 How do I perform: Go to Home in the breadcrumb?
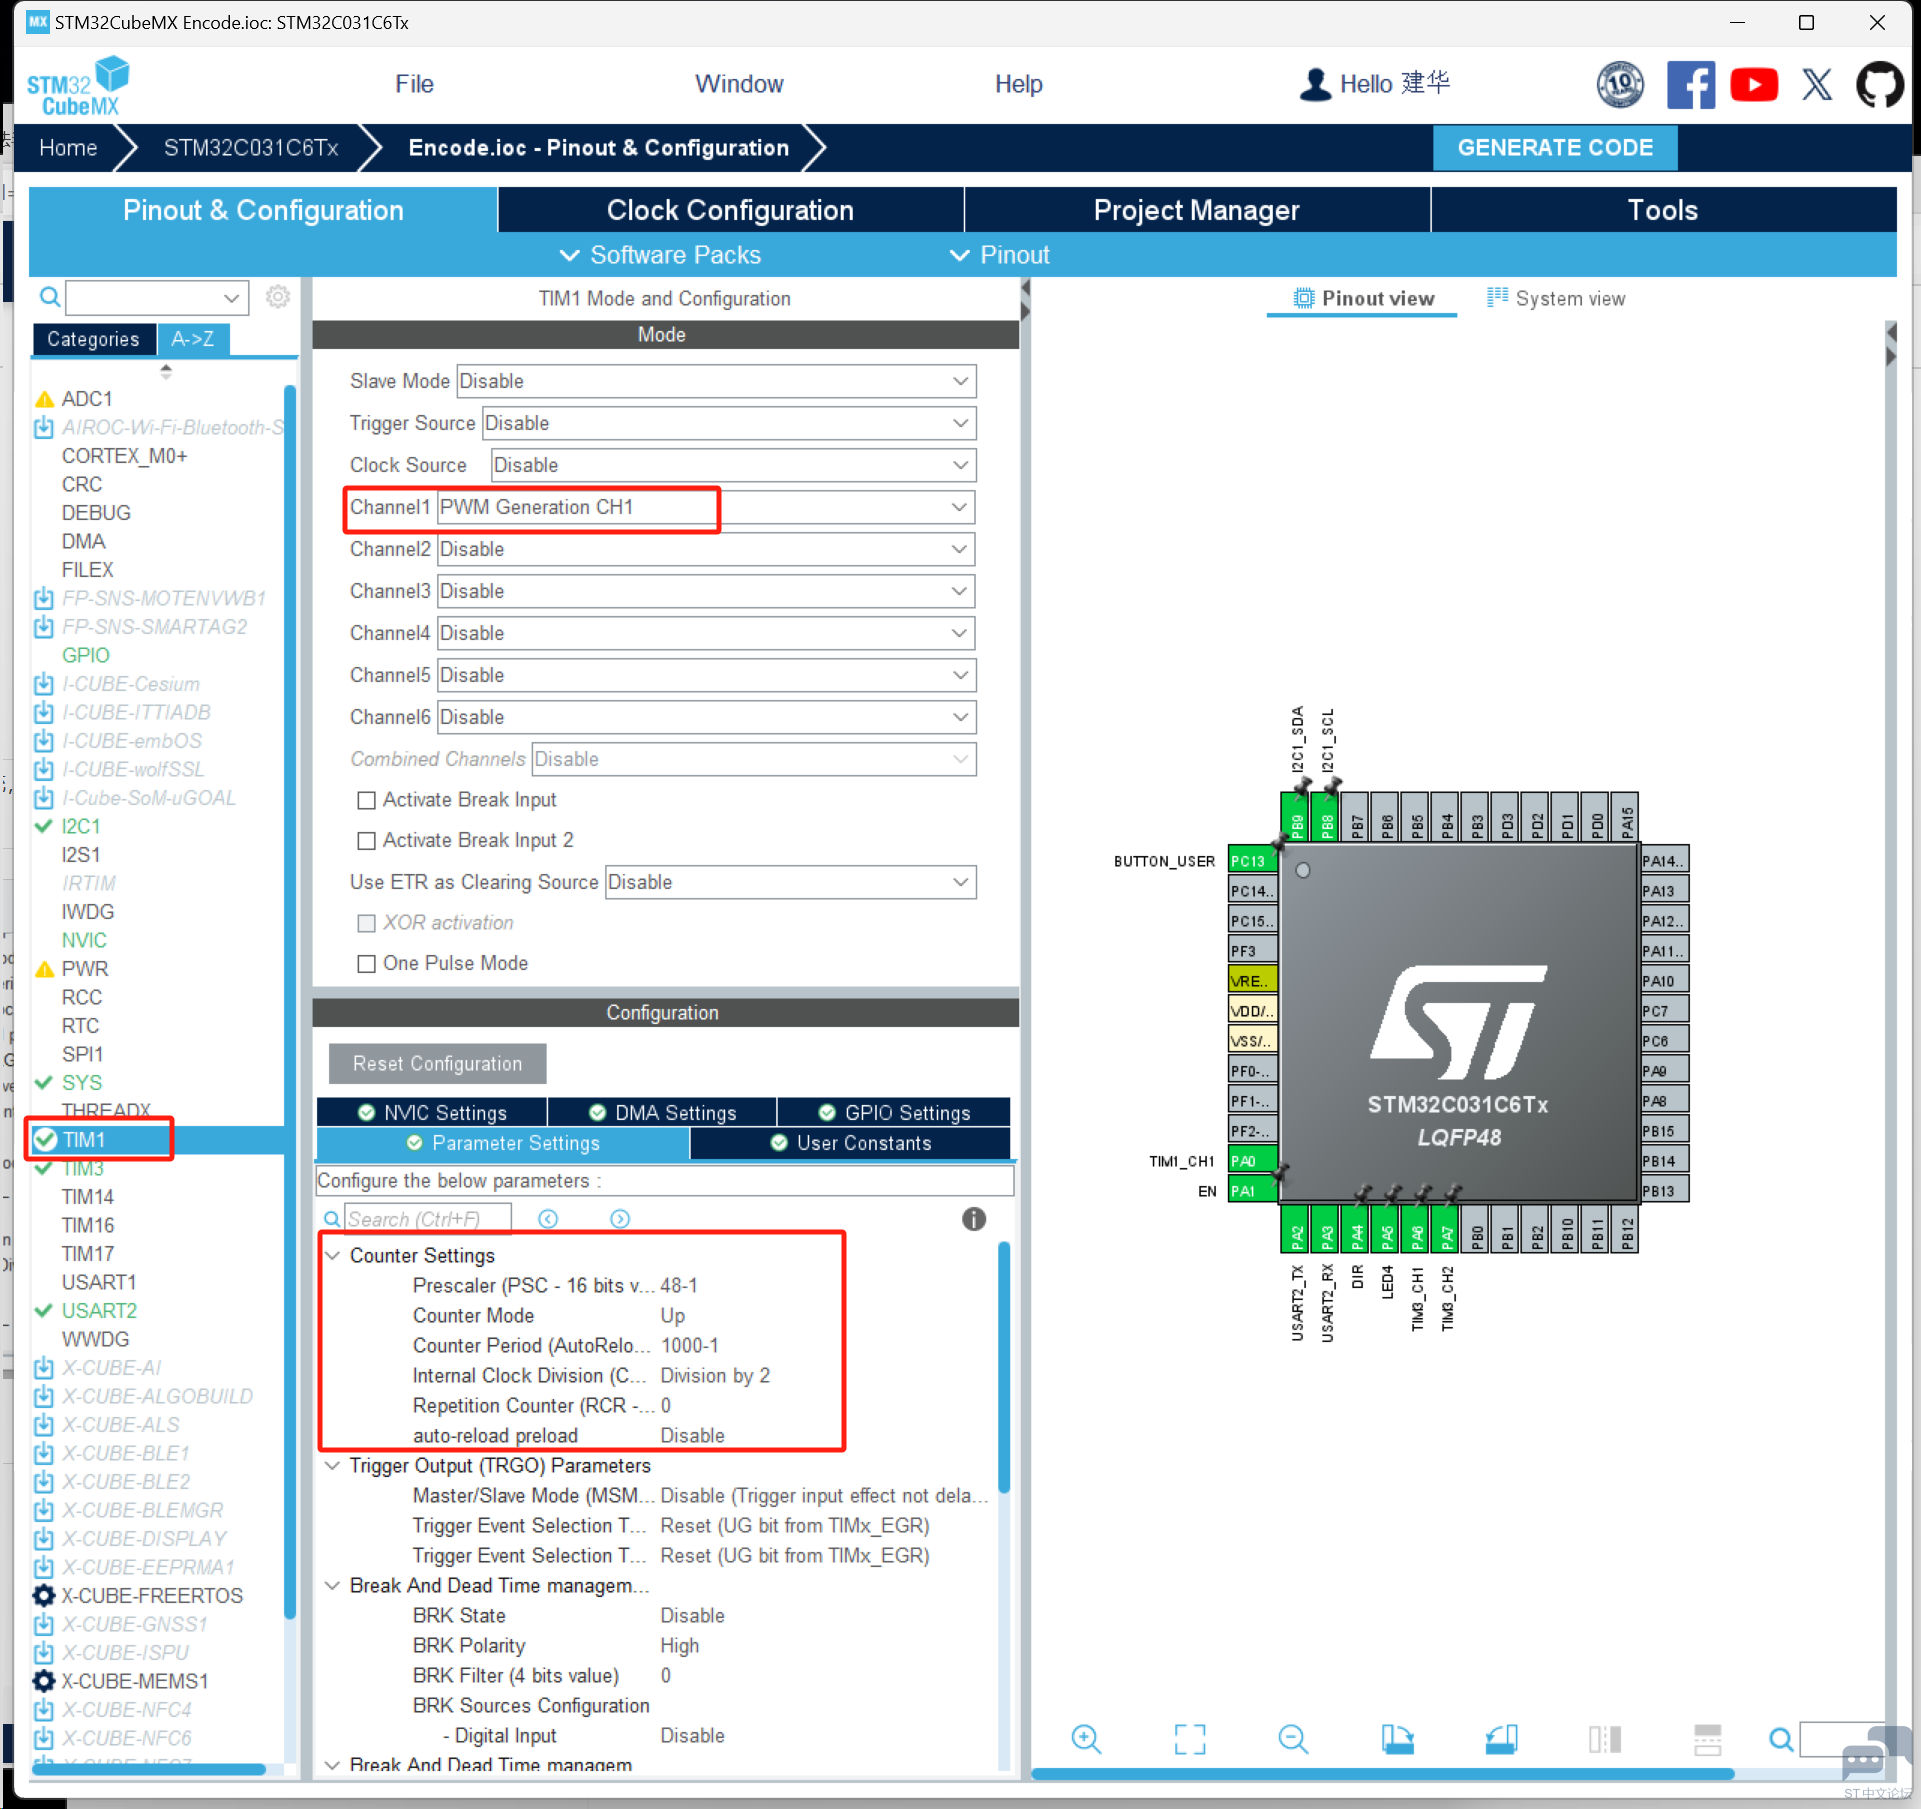tap(68, 148)
